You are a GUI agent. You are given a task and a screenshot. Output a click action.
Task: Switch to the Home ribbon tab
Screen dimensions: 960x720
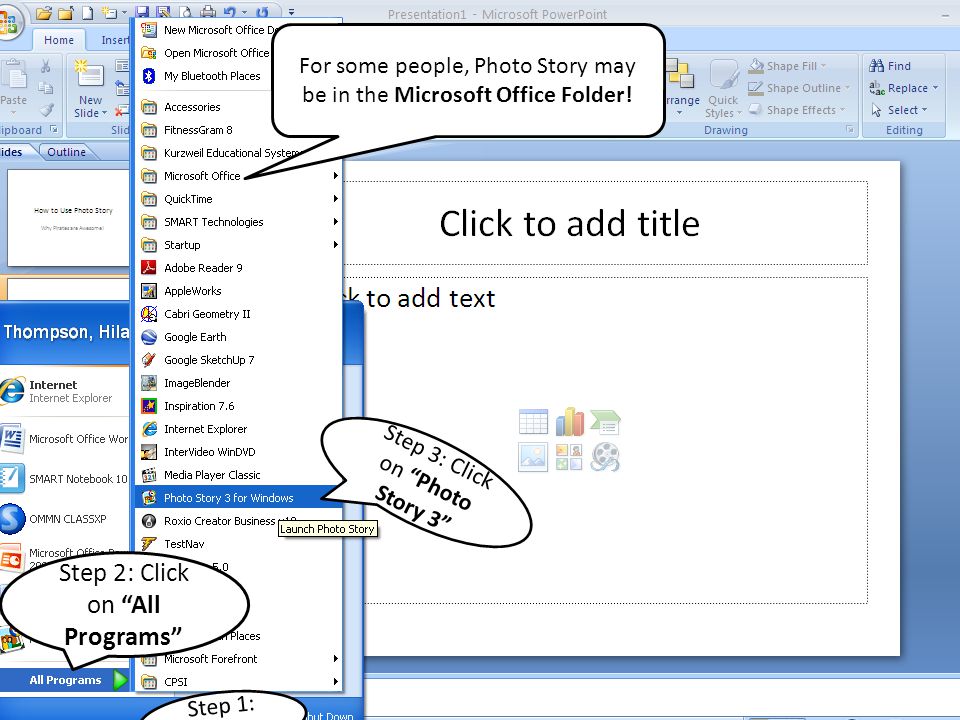pyautogui.click(x=59, y=40)
